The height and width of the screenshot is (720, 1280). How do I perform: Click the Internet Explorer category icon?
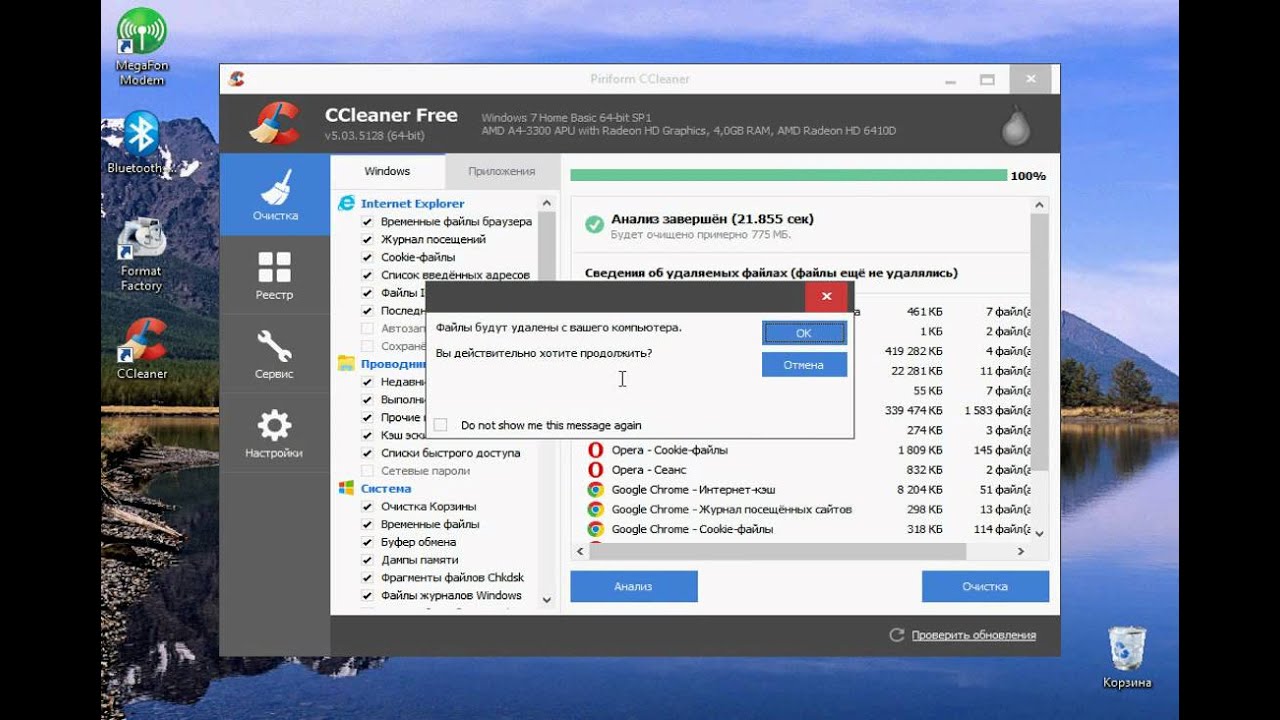(x=346, y=203)
